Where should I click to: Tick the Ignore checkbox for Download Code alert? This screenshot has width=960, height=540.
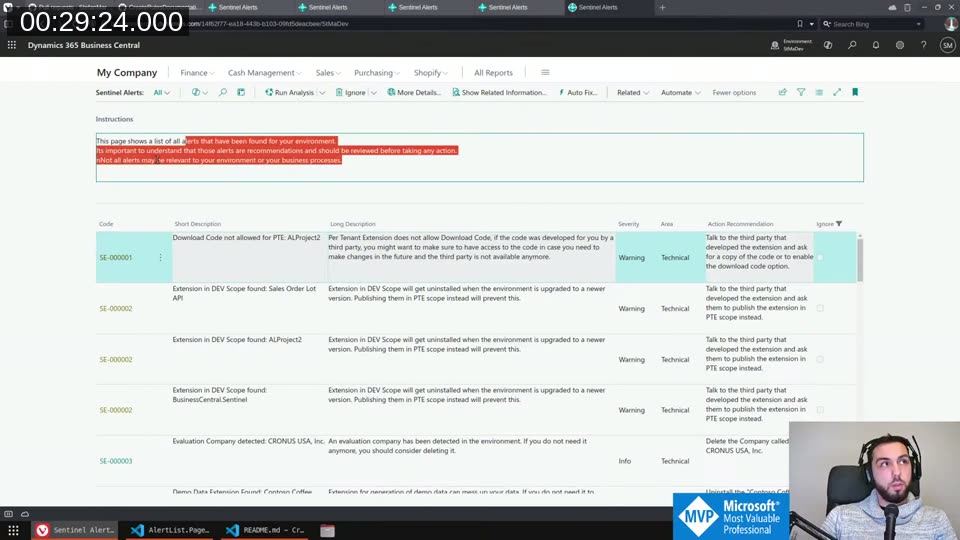pyautogui.click(x=820, y=258)
